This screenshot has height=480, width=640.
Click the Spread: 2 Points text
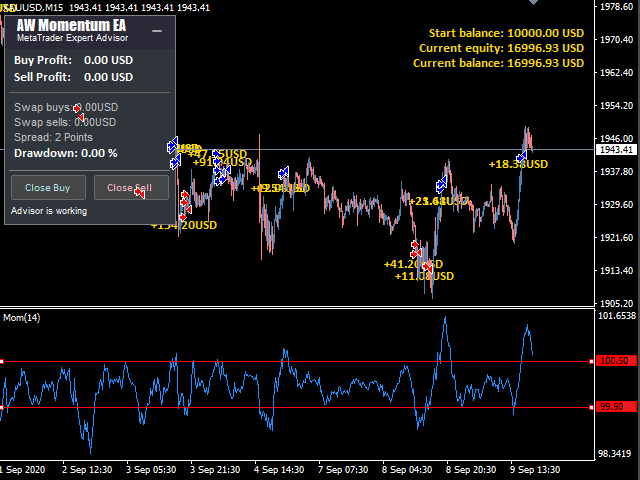53,137
